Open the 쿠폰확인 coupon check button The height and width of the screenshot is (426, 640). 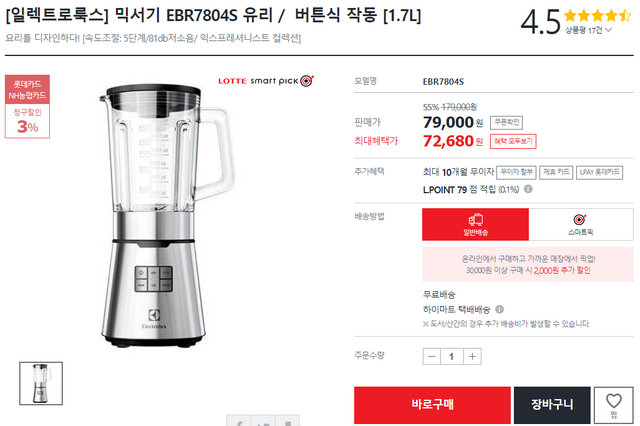(507, 122)
